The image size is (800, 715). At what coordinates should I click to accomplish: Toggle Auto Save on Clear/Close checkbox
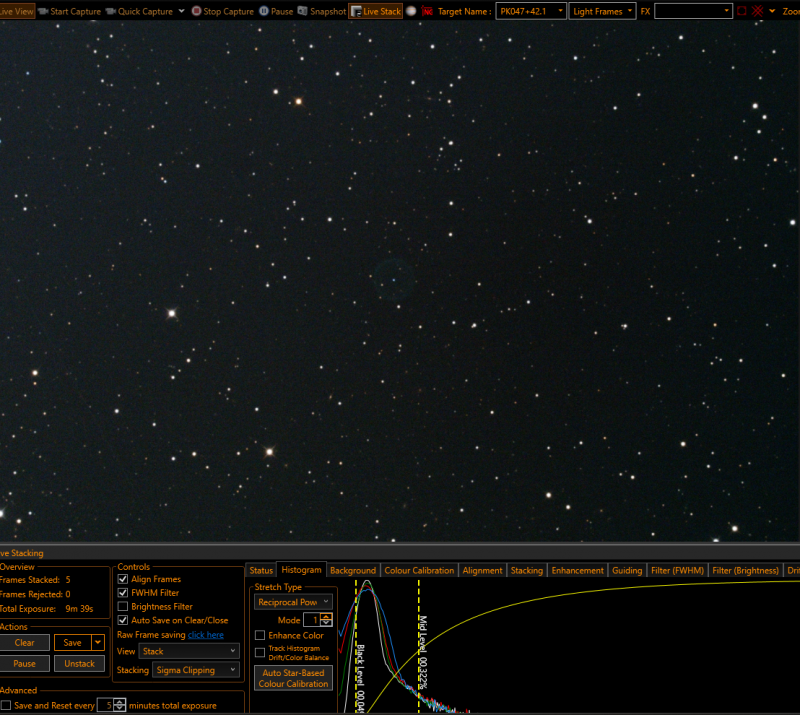point(122,620)
